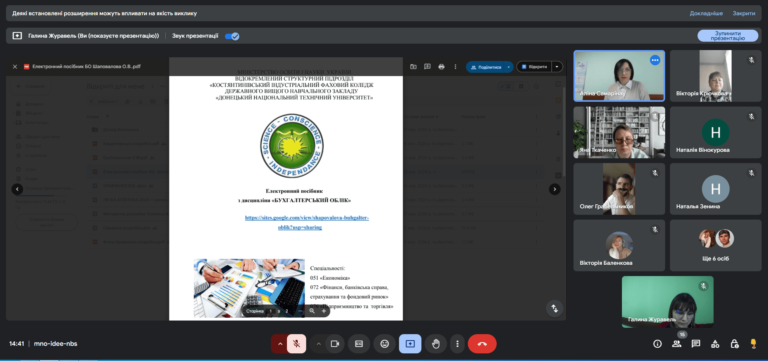Follow the sites.google.com link in document

307,222
